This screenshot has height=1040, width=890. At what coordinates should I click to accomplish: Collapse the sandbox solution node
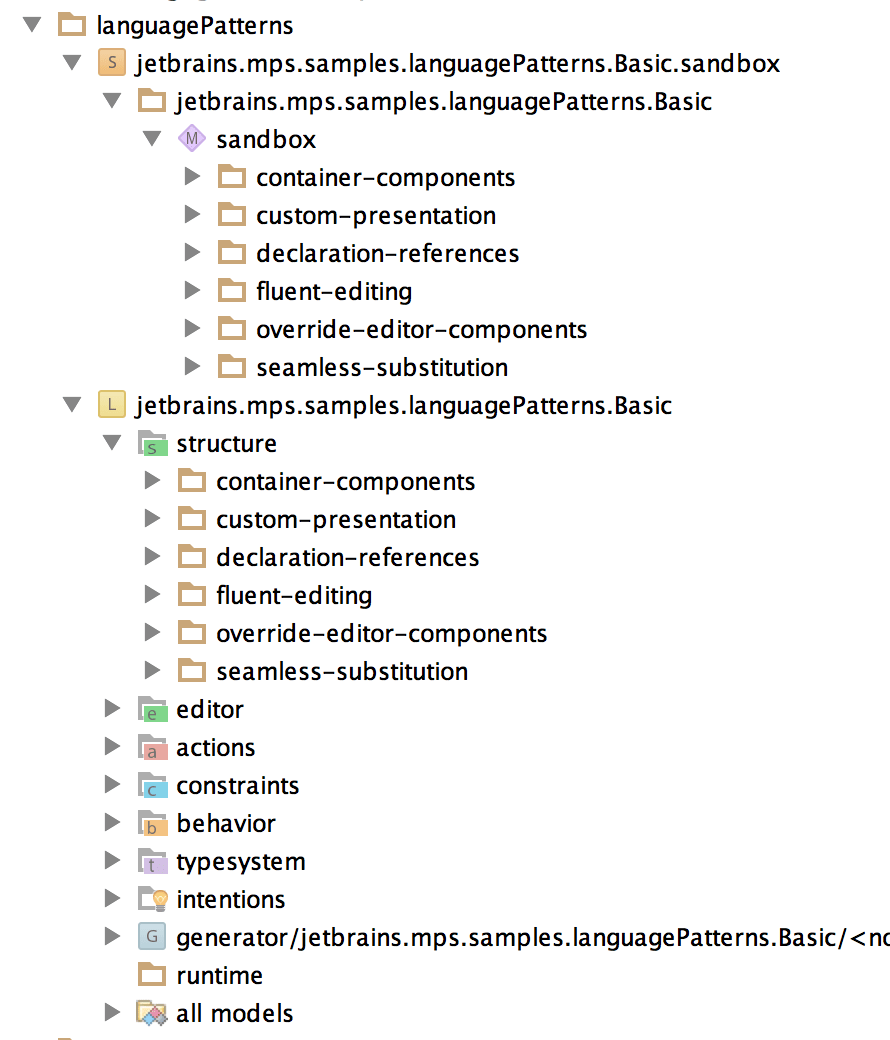coord(71,63)
